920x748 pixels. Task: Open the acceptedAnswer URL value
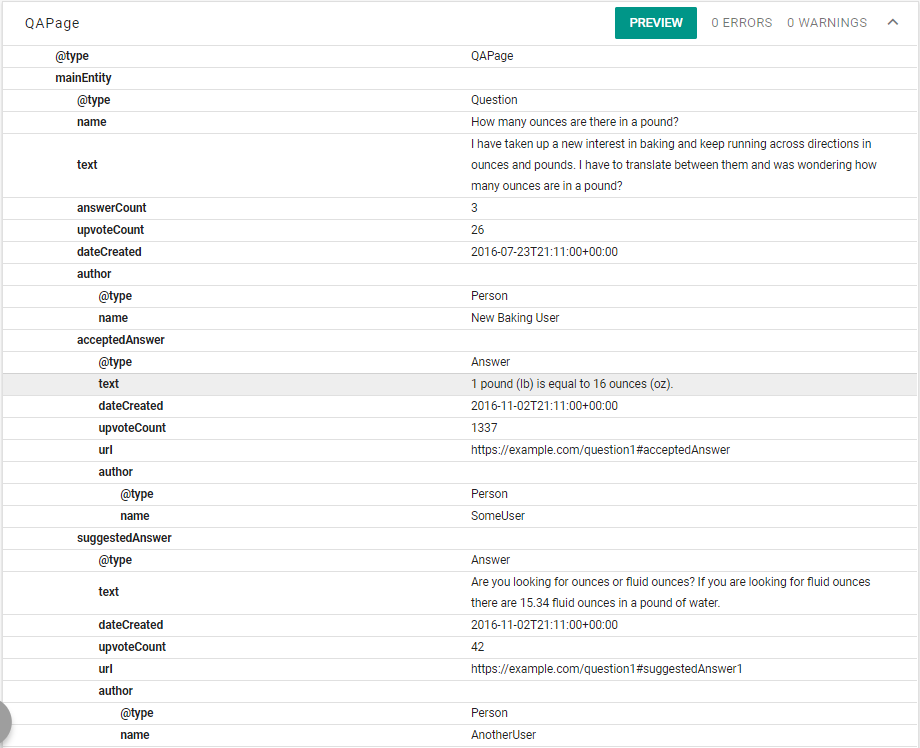[600, 450]
